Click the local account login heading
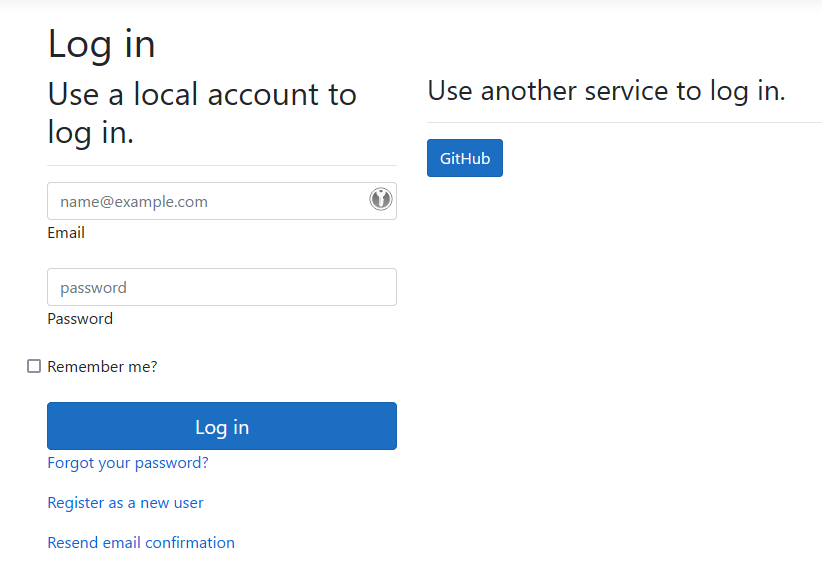 pyautogui.click(x=201, y=112)
